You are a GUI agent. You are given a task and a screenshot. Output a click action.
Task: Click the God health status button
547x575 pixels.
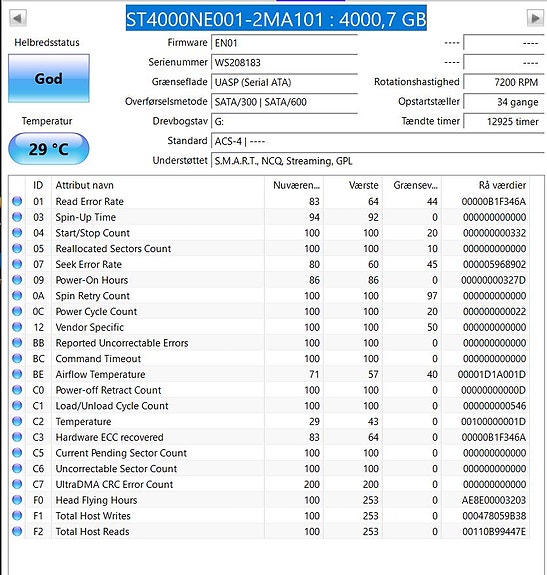tap(49, 78)
